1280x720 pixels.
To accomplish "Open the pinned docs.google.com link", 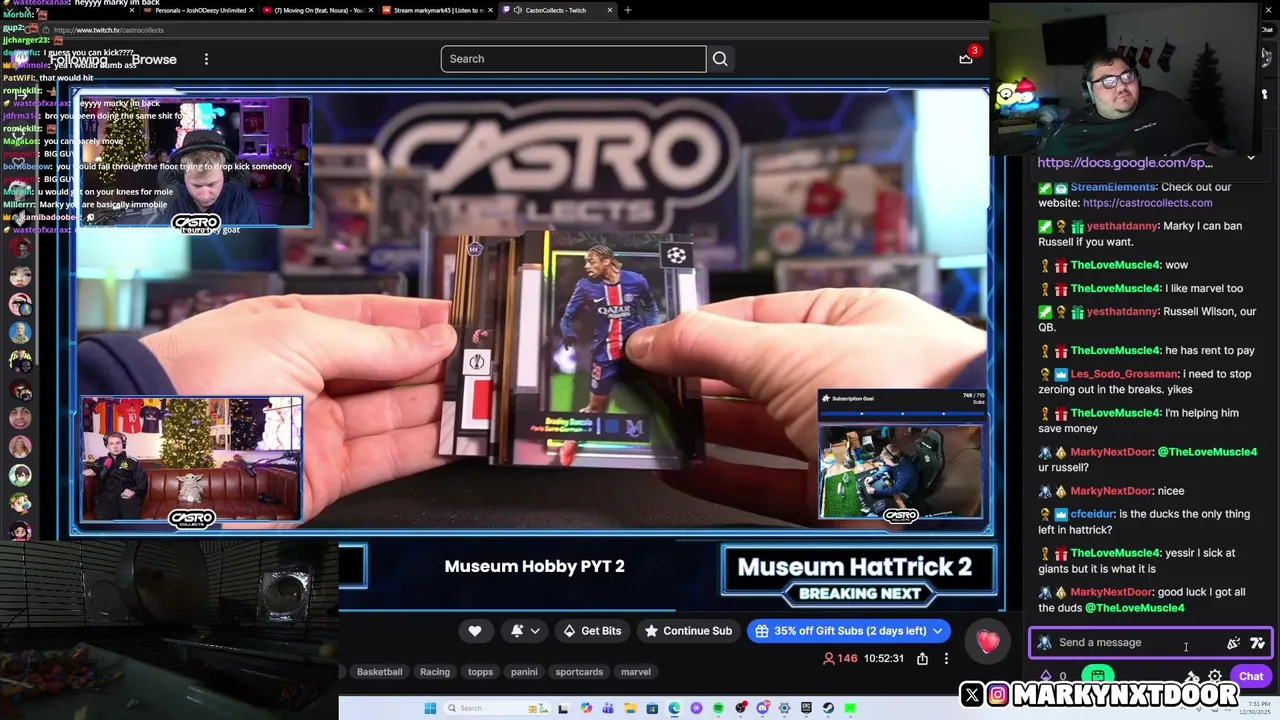I will 1125,162.
